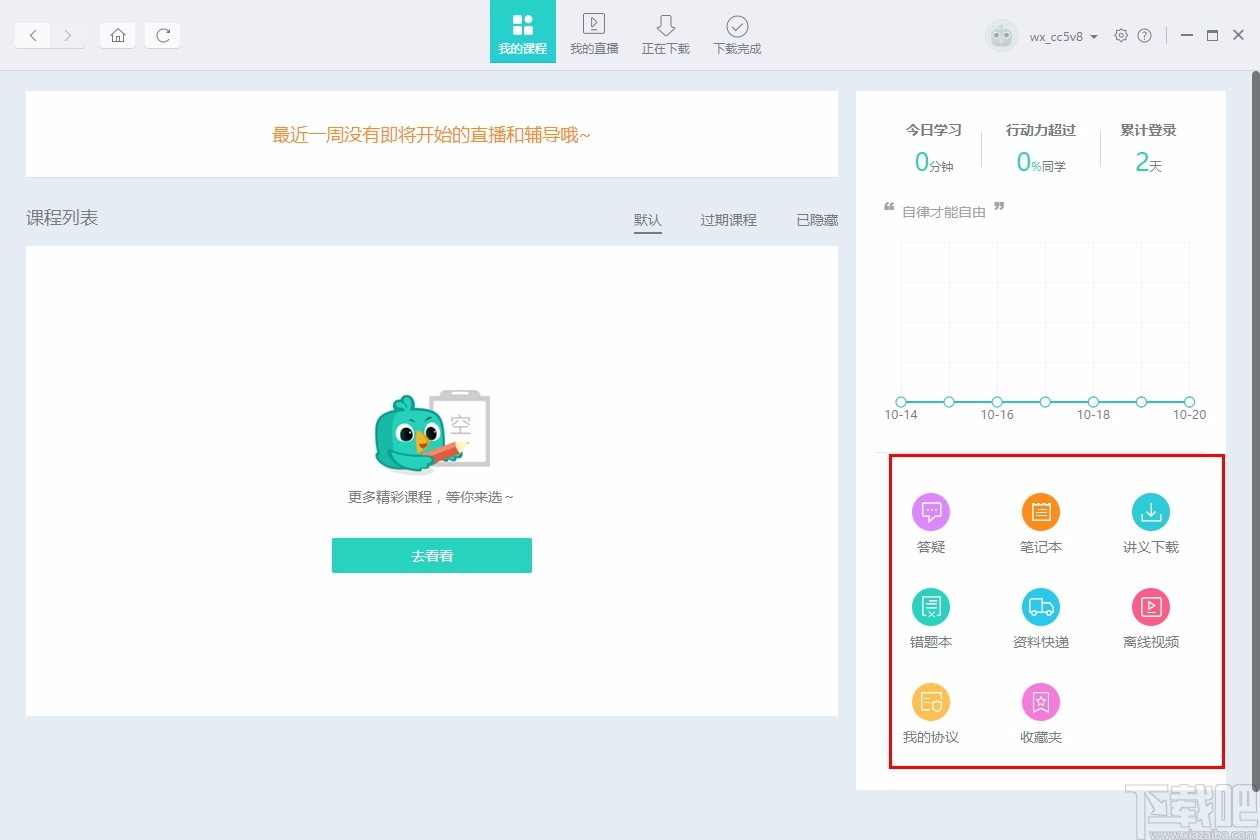View 我的协议 my agreements
The width and height of the screenshot is (1260, 840).
click(930, 710)
